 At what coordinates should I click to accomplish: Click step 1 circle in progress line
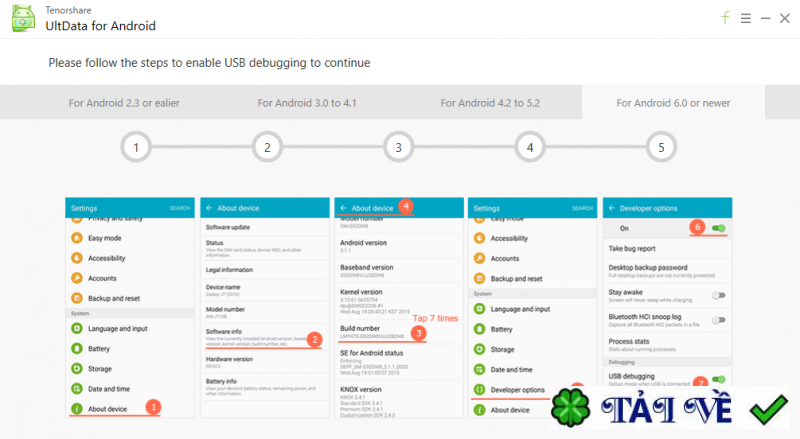136,147
